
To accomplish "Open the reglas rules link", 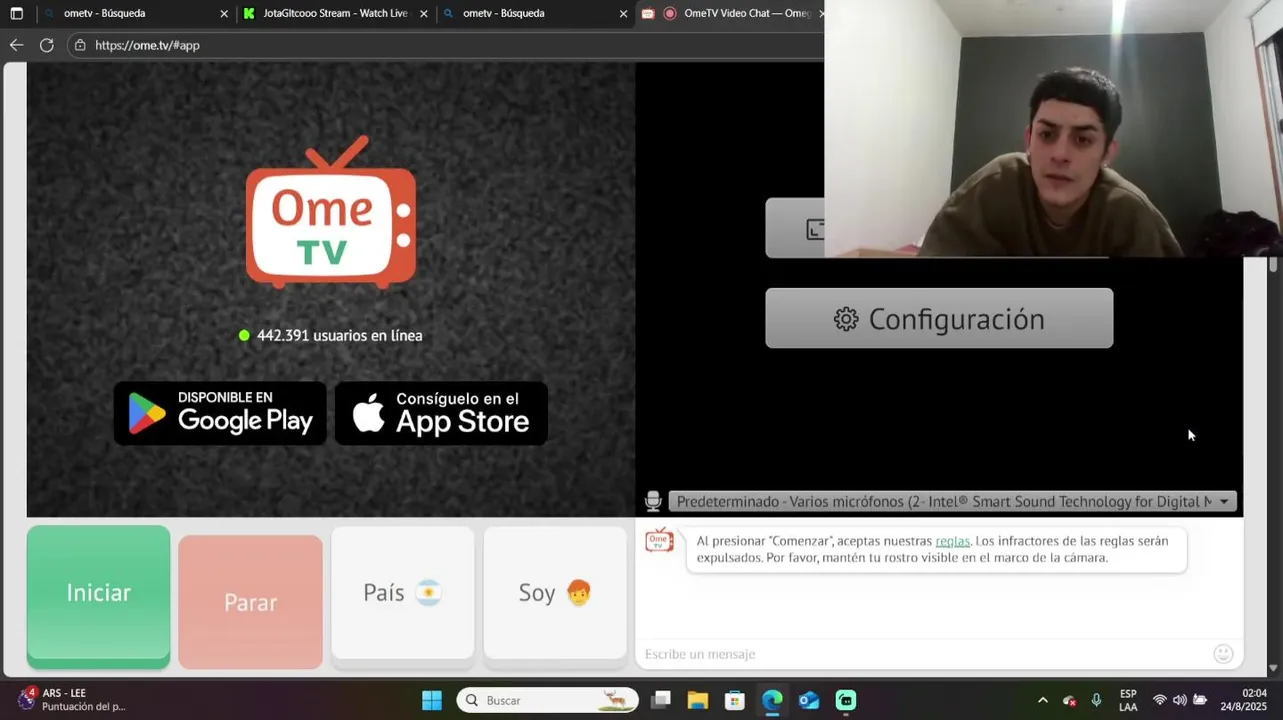I will tap(952, 541).
